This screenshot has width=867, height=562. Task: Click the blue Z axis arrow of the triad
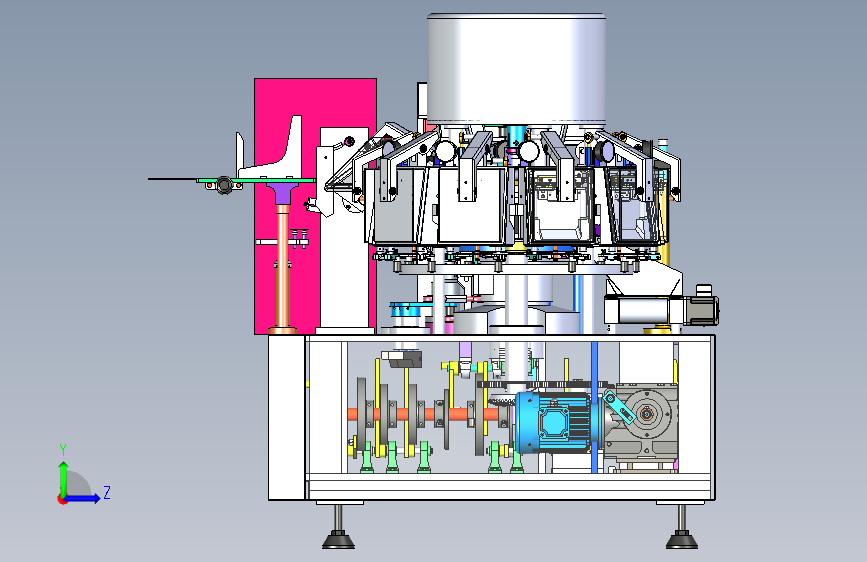pyautogui.click(x=85, y=498)
